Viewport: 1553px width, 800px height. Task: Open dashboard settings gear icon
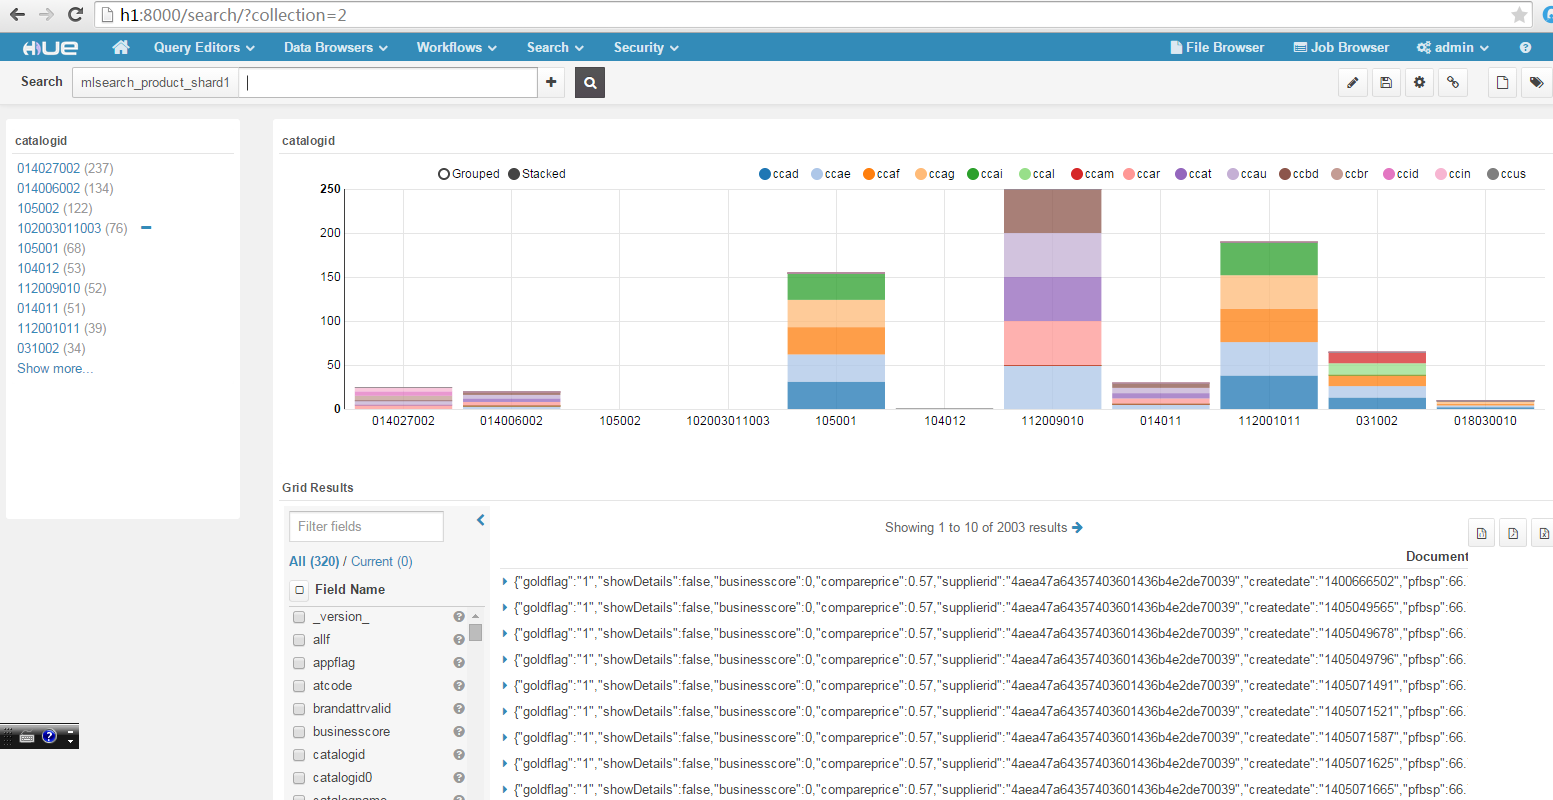[x=1419, y=83]
